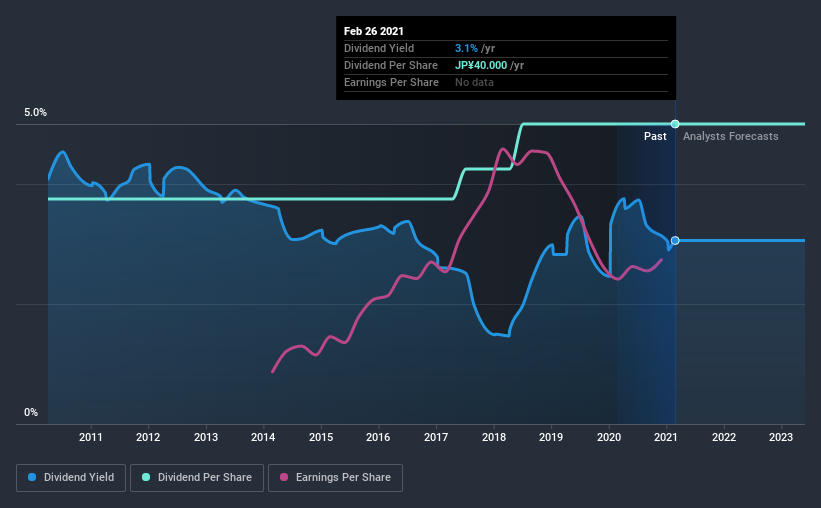Click the 2014 x-axis label

(x=263, y=437)
